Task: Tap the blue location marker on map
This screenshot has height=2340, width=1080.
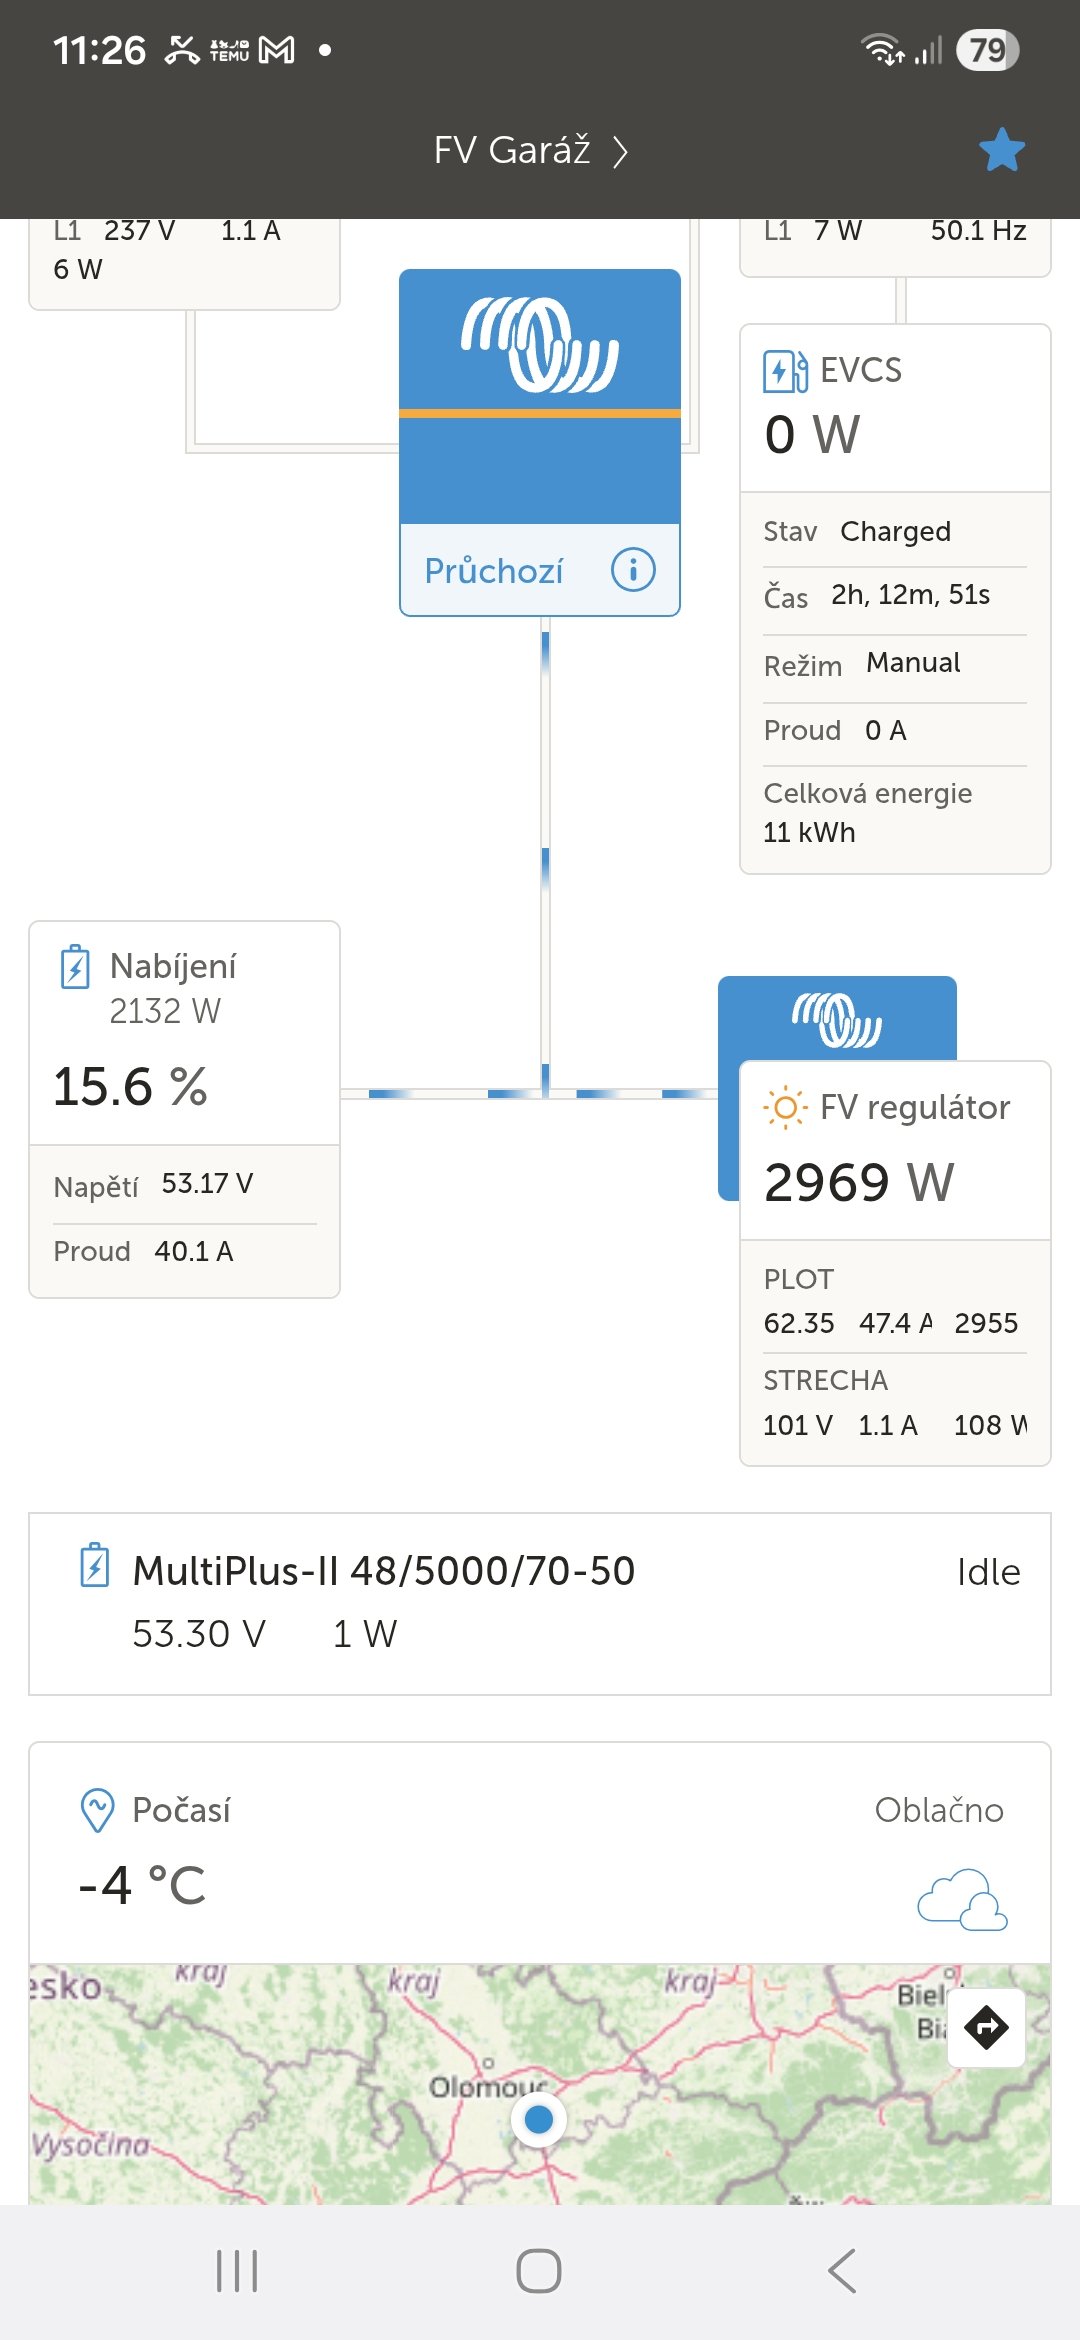Action: tap(539, 2119)
